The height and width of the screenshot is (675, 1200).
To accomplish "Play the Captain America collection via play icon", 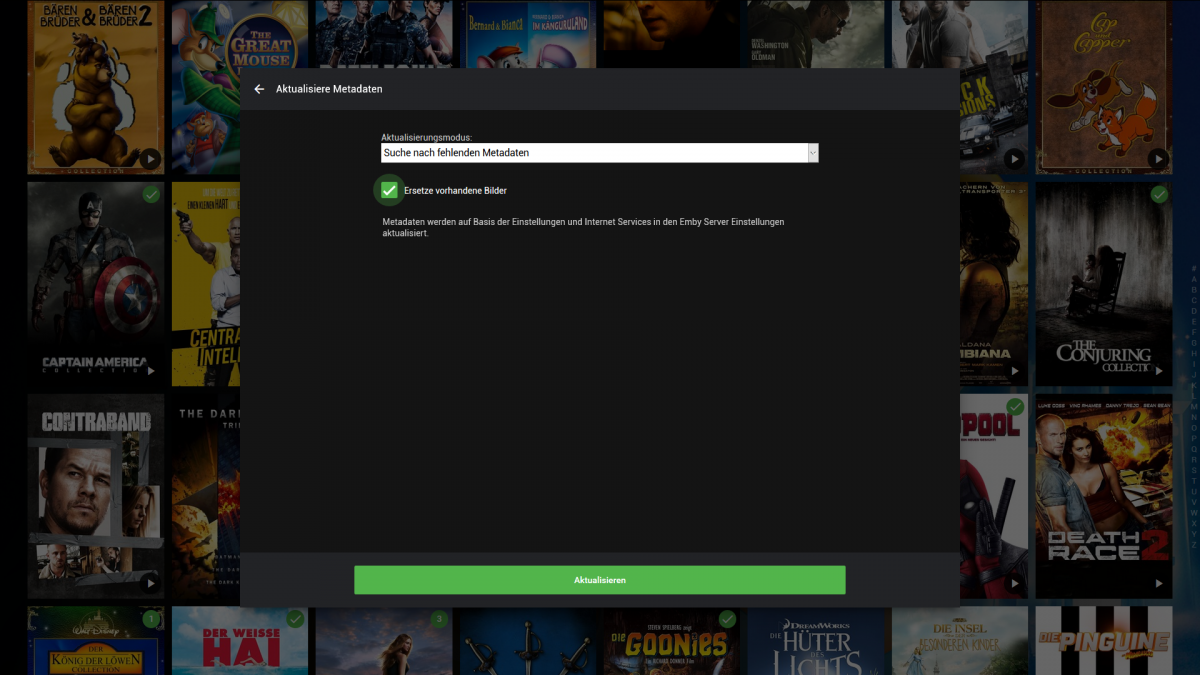I will pos(150,370).
